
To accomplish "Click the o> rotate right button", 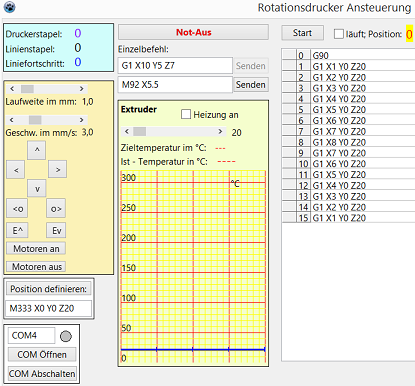I will click(x=56, y=209).
